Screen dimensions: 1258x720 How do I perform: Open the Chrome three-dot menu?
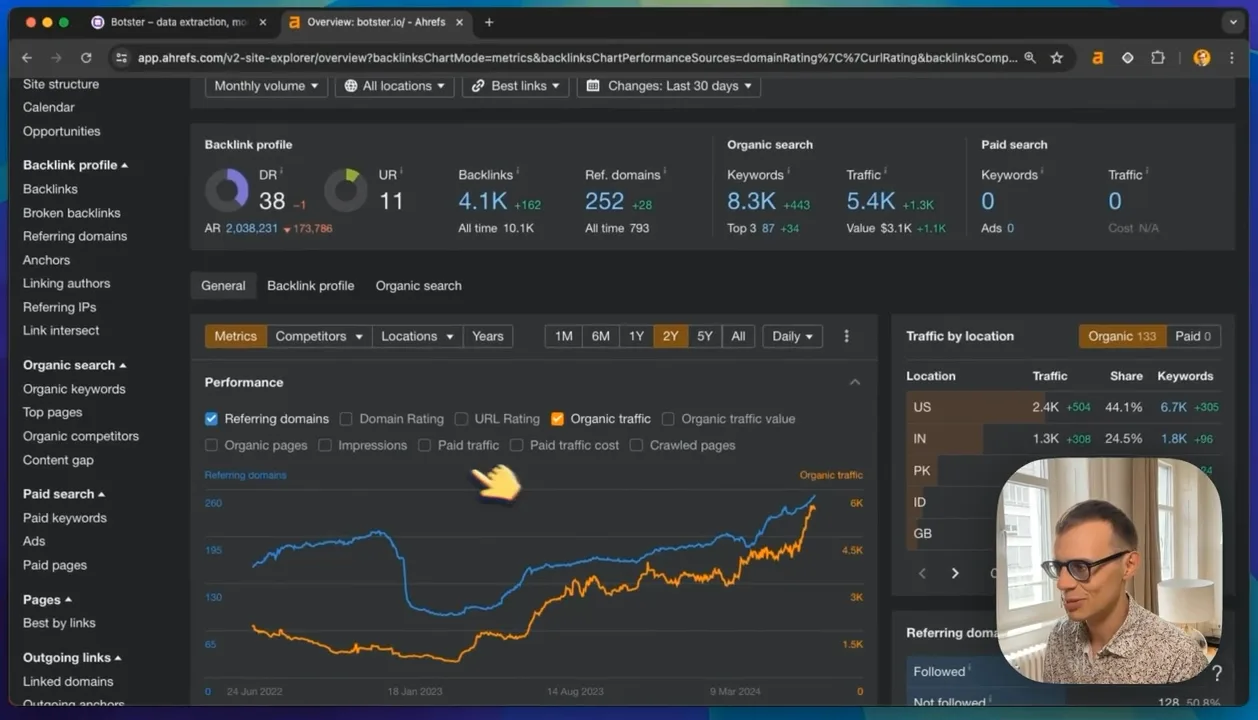click(x=1232, y=58)
